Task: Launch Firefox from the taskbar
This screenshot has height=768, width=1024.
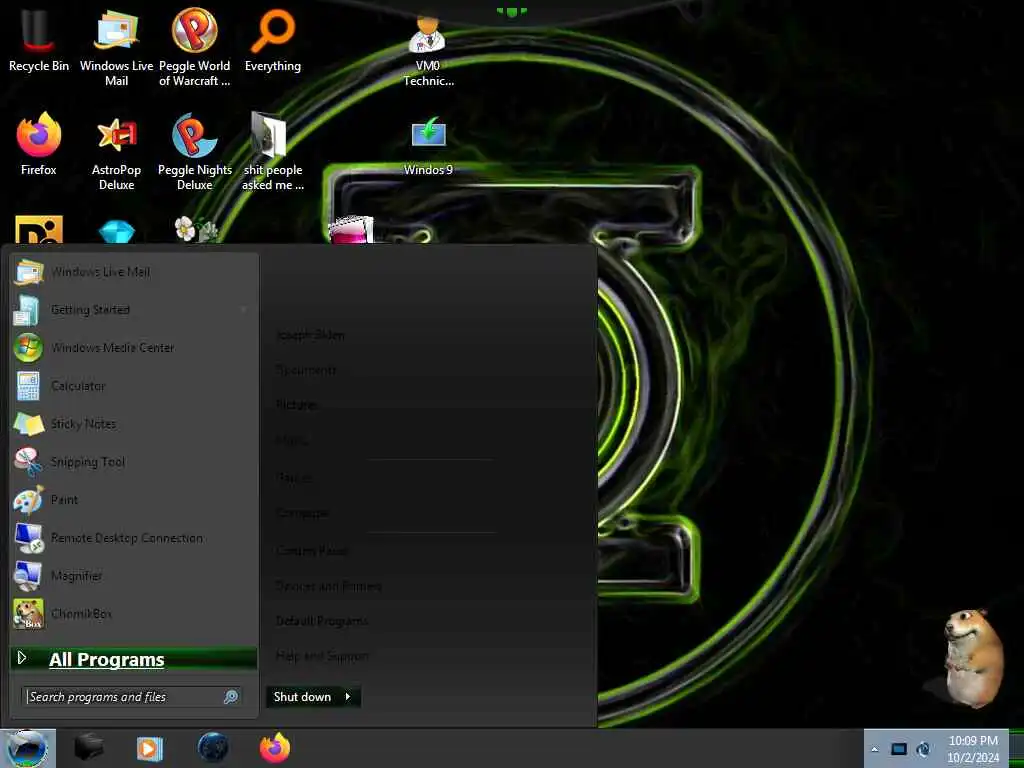Action: click(x=275, y=748)
